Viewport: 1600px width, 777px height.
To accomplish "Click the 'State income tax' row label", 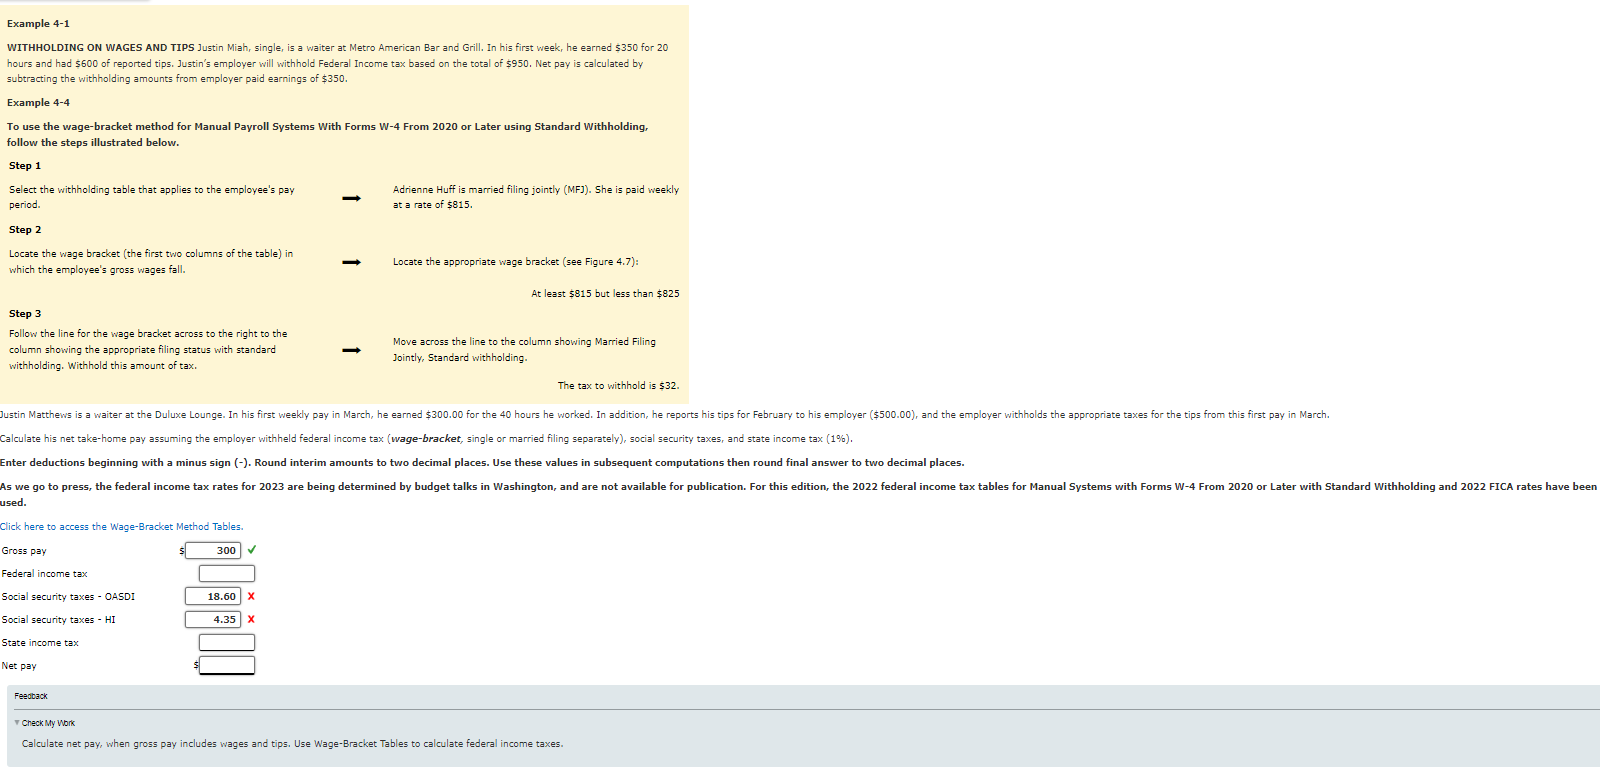I will [x=40, y=643].
